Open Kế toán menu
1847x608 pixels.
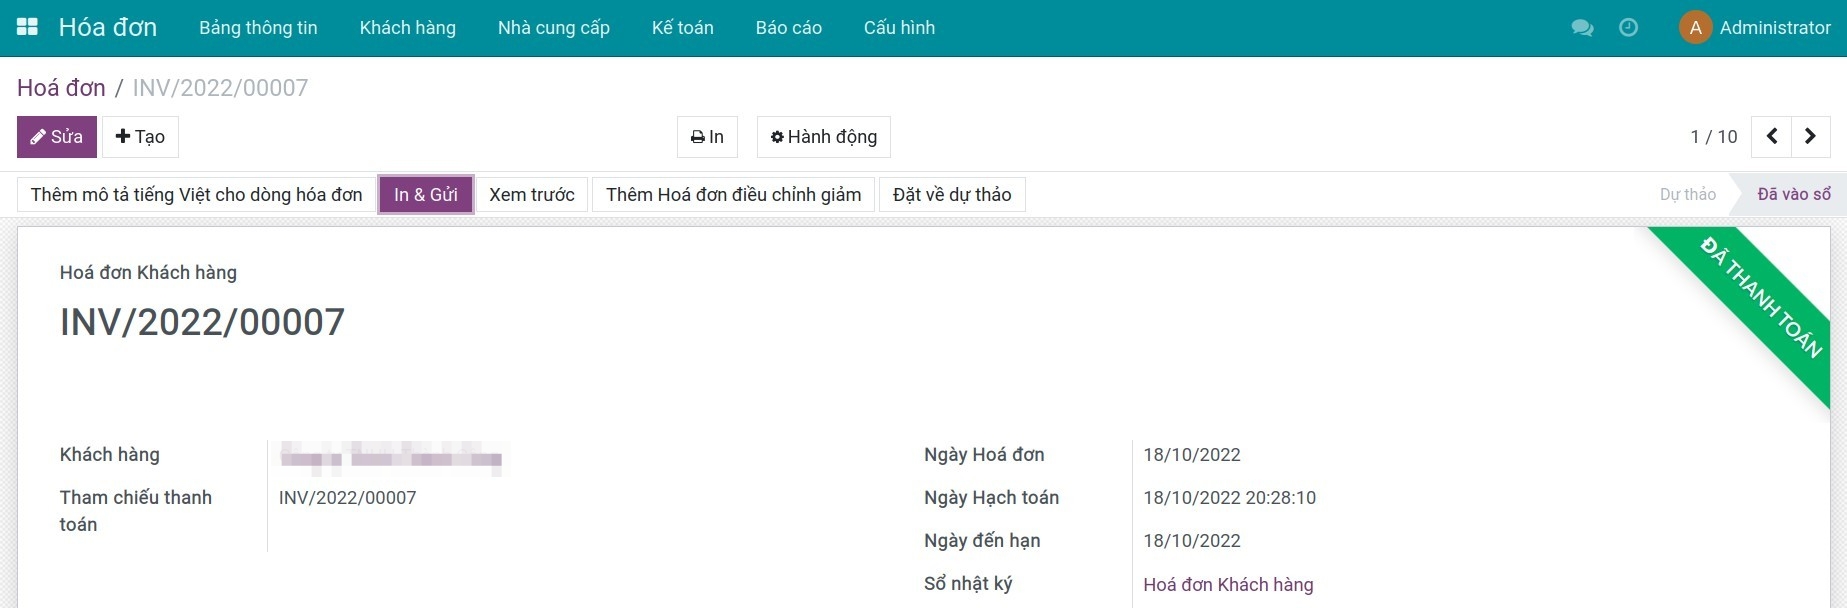click(x=683, y=28)
